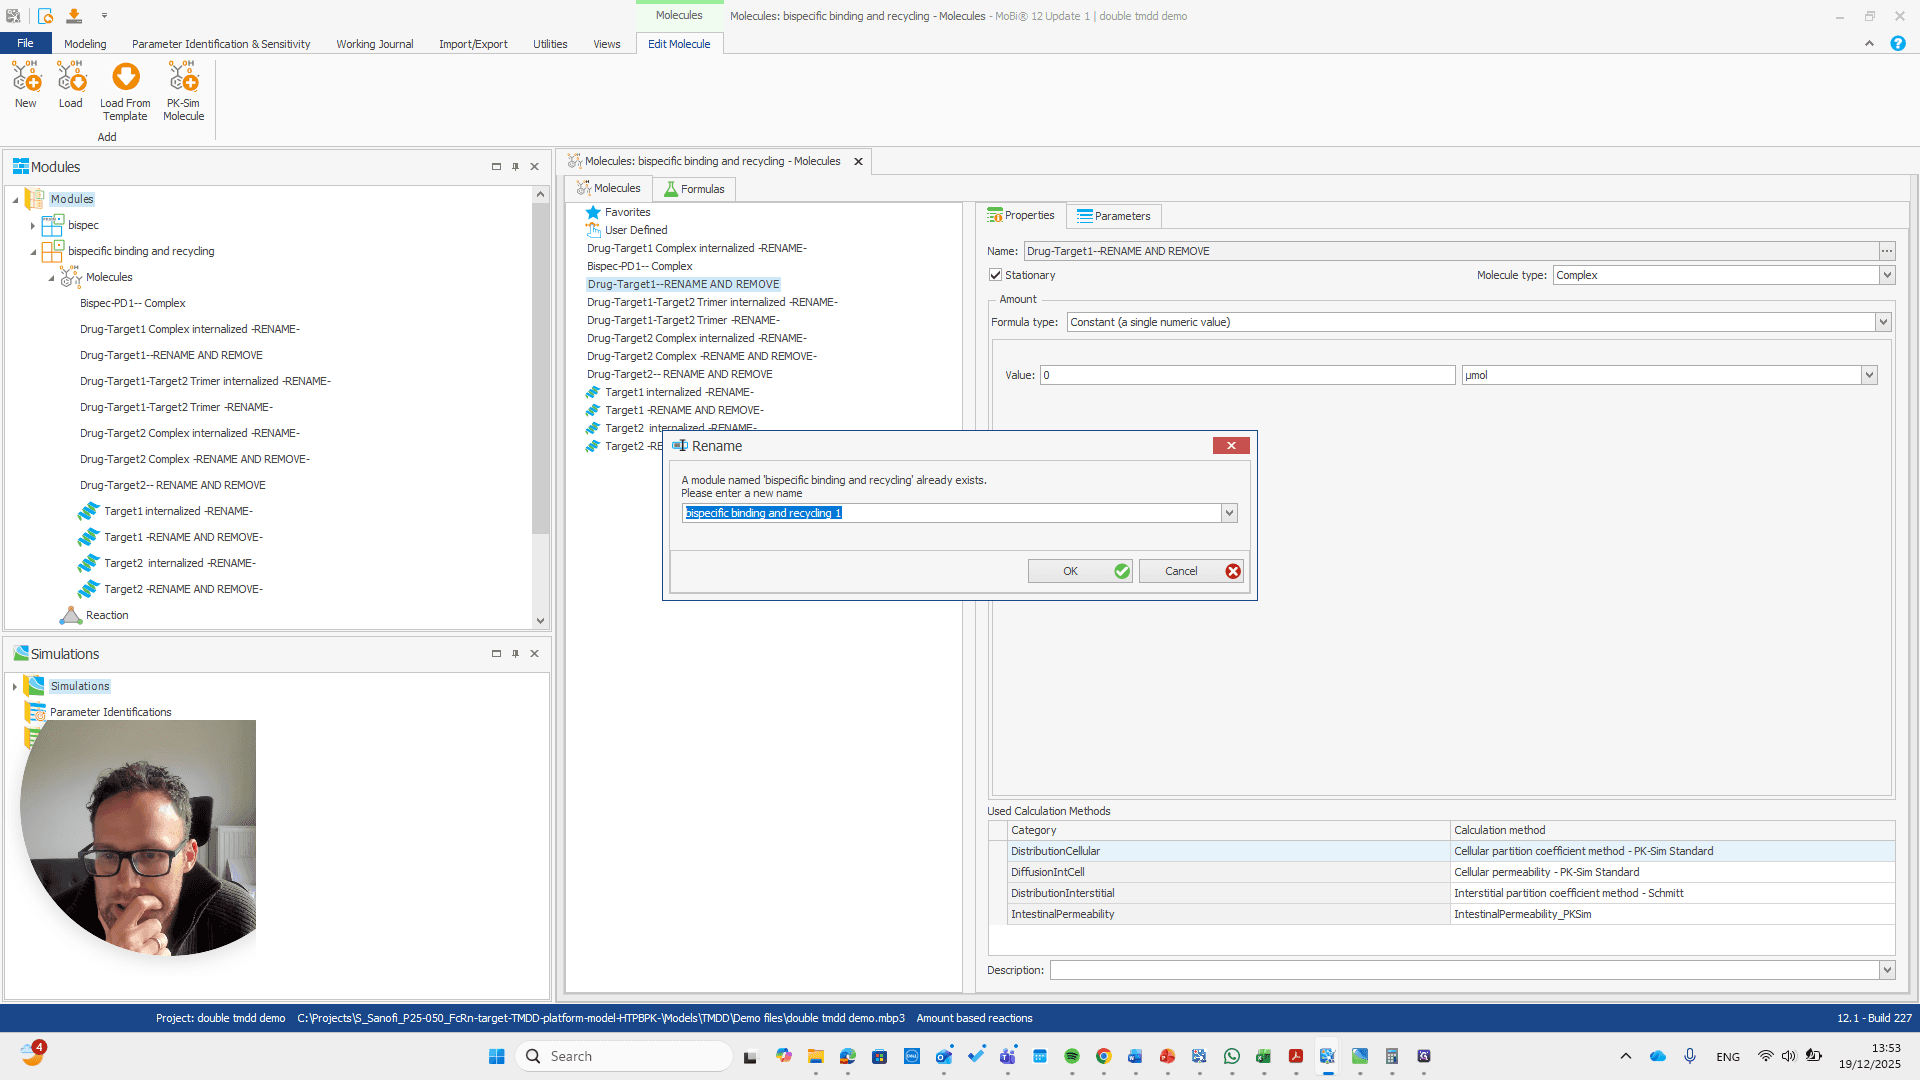Screen dimensions: 1920x1080
Task: Expand the bispec module node
Action: coord(33,226)
